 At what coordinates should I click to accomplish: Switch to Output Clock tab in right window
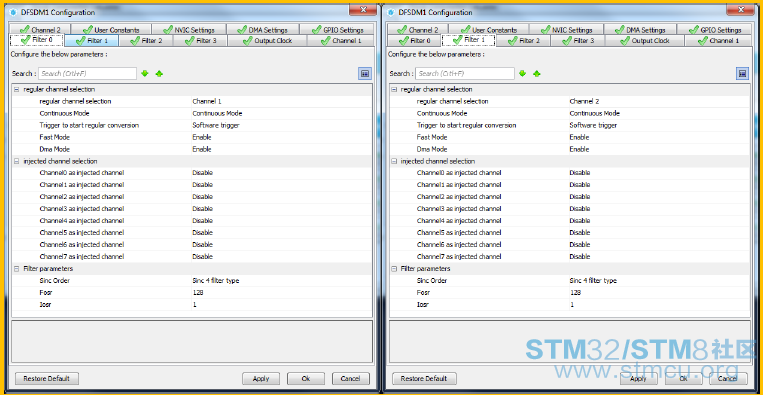tap(645, 41)
